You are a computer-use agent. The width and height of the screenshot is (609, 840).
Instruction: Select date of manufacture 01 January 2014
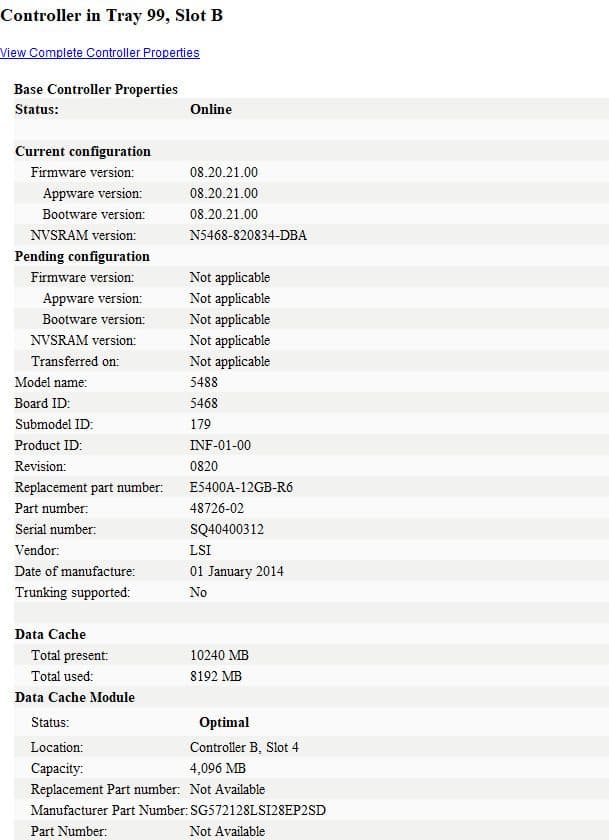[236, 572]
